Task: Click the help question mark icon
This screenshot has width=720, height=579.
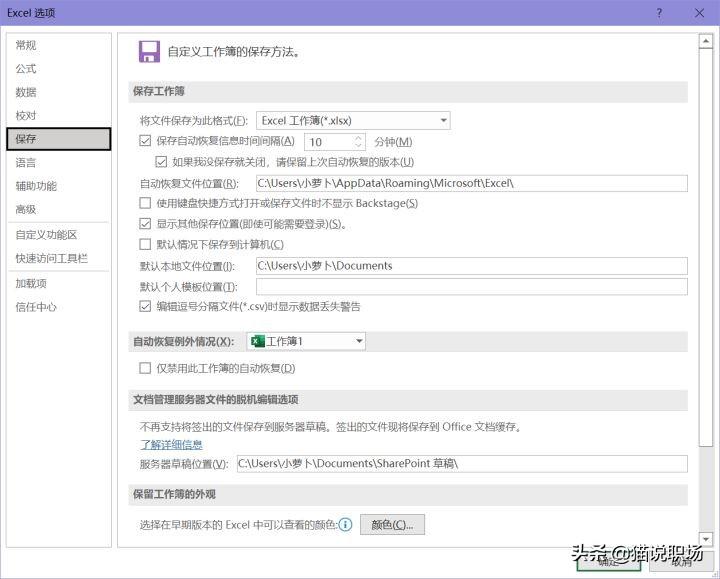Action: click(659, 13)
